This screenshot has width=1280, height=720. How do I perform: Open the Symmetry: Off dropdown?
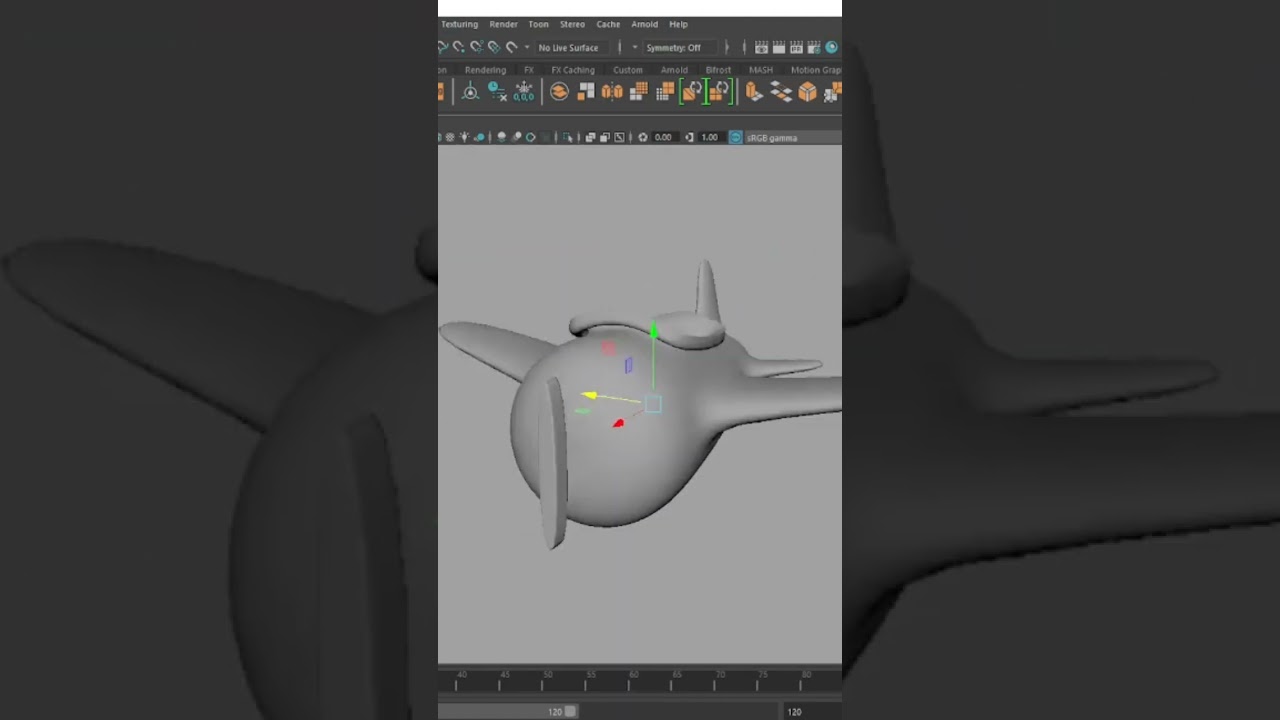(680, 47)
